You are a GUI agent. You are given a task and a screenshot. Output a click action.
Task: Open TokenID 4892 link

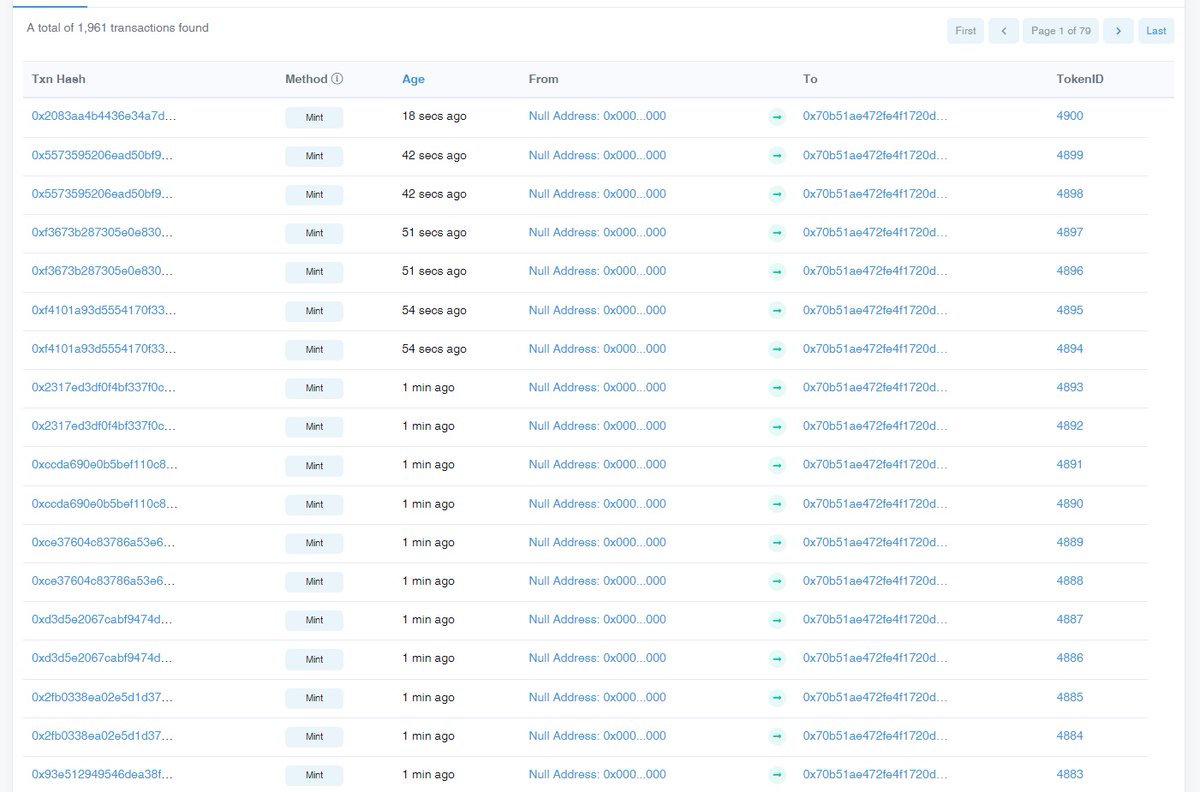coord(1070,426)
